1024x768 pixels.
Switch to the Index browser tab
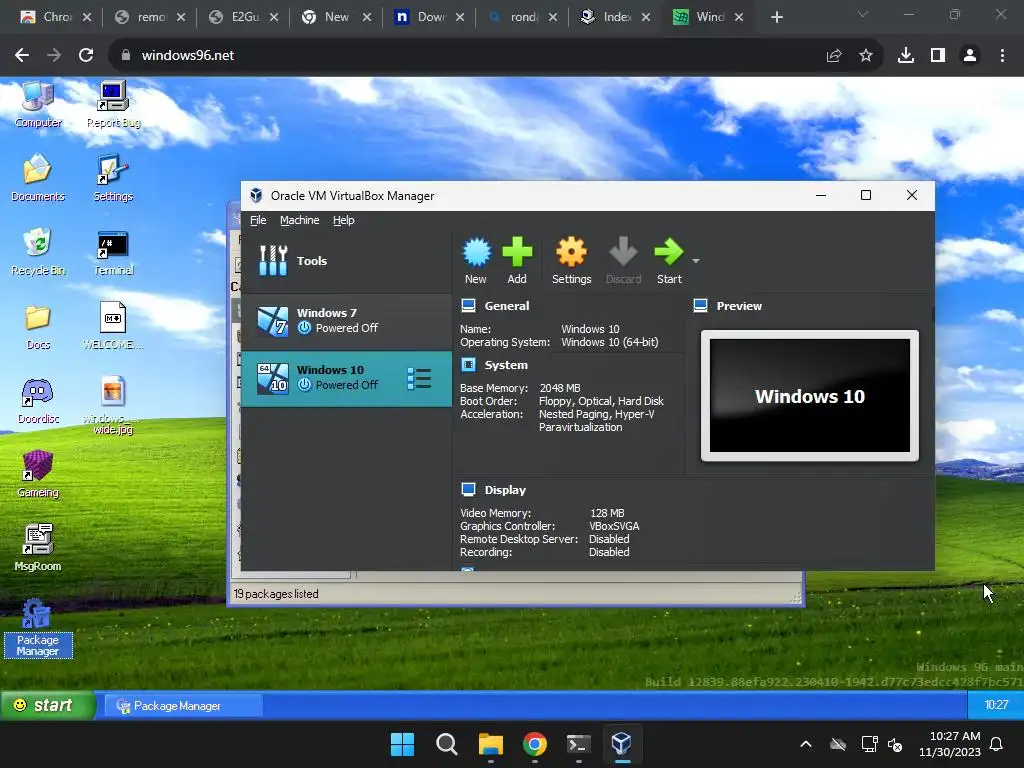615,17
